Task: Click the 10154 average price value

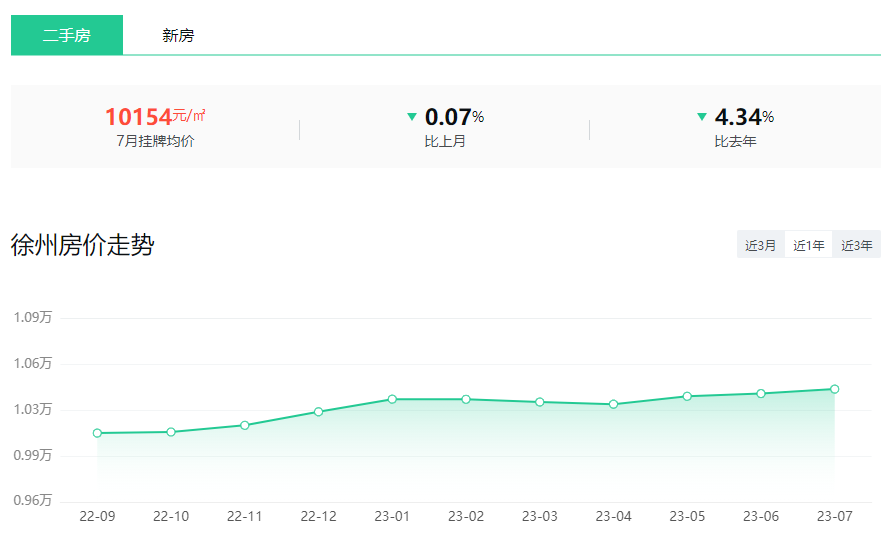Action: pyautogui.click(x=139, y=117)
